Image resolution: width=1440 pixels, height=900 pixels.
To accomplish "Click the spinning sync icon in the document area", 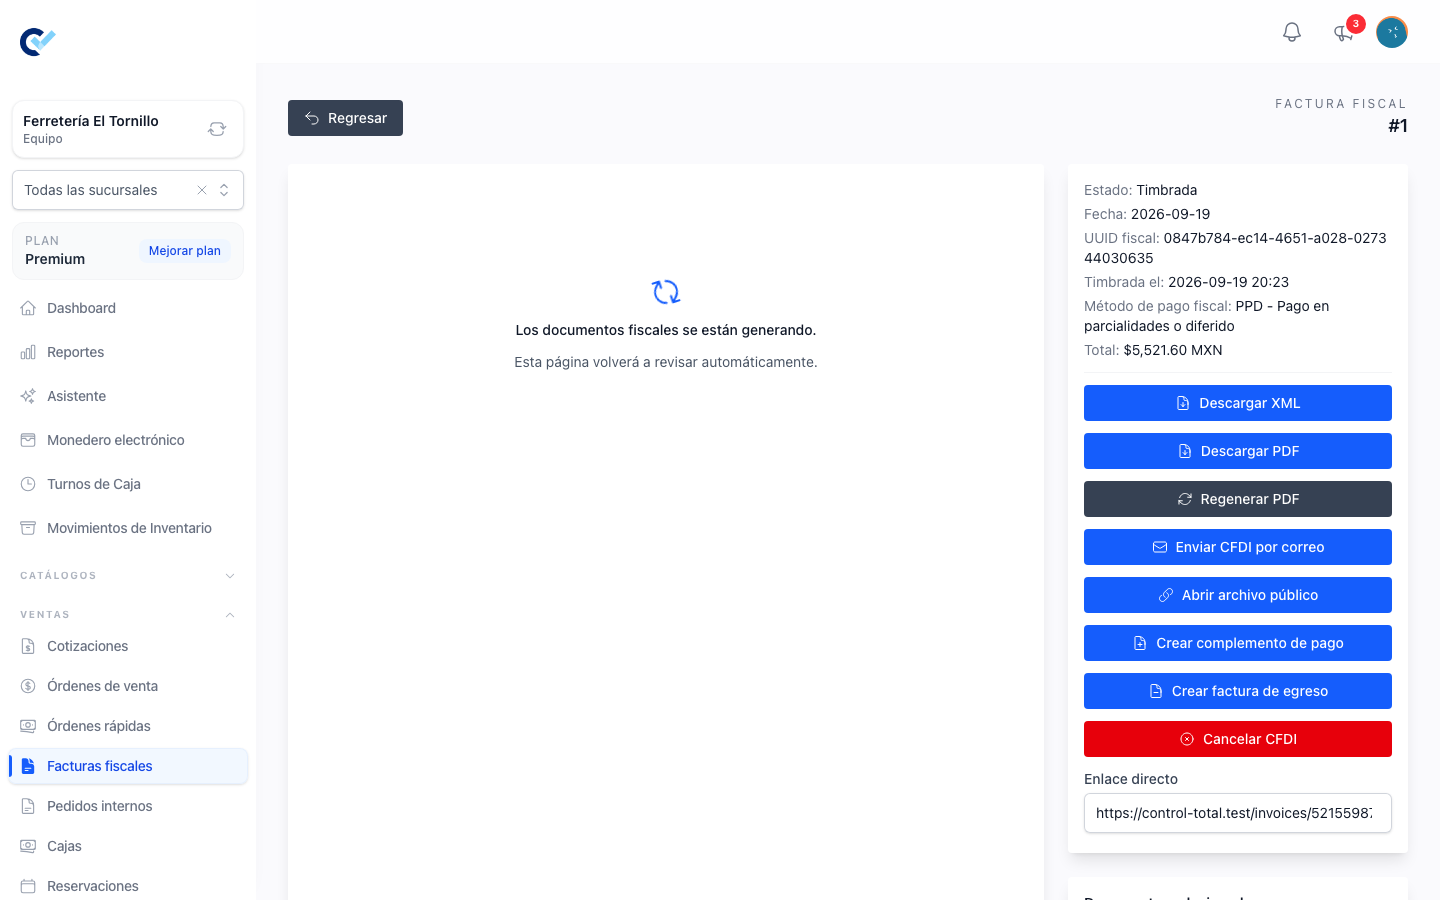I will click(666, 292).
